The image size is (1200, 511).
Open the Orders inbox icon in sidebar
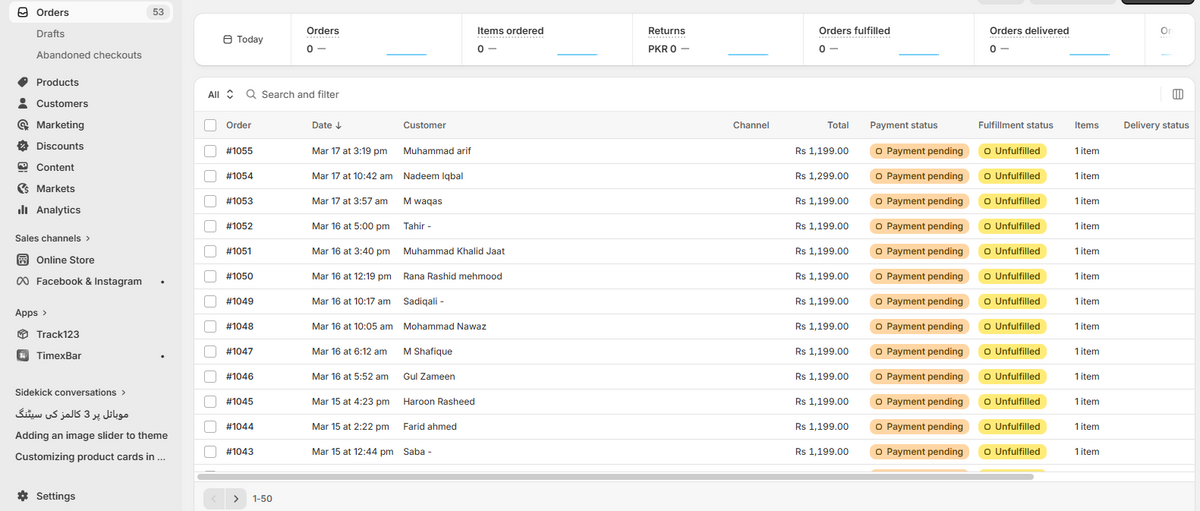[x=23, y=12]
